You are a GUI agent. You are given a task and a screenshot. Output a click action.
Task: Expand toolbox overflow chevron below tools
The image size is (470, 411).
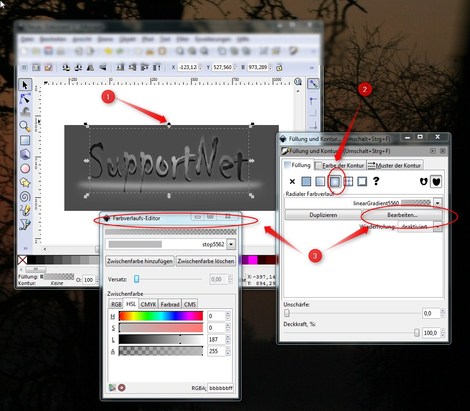(x=25, y=248)
